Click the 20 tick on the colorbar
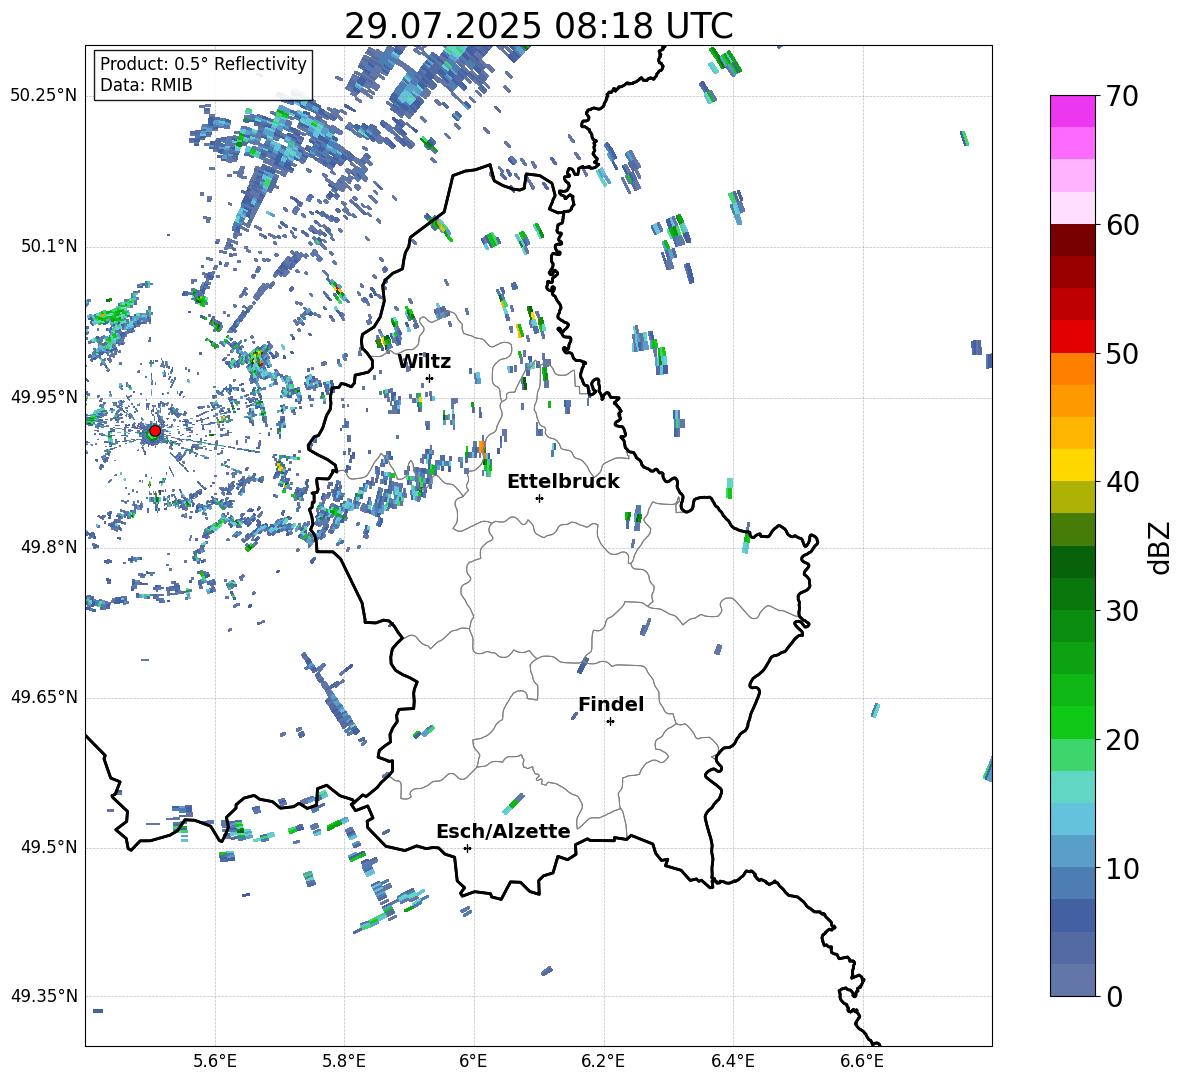This screenshot has width=1184, height=1081. [x=1123, y=740]
